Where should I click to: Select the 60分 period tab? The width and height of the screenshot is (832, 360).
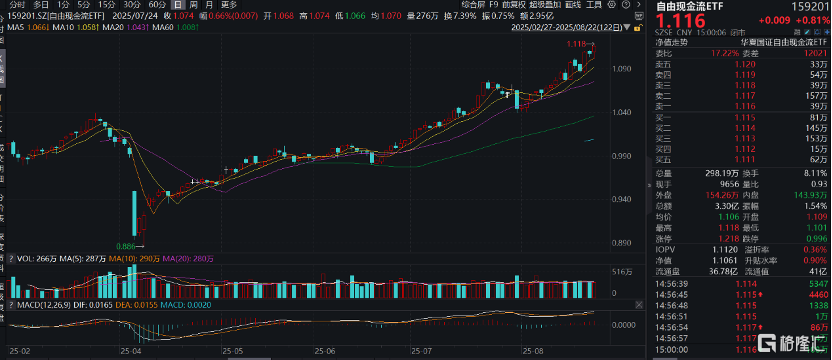click(157, 5)
